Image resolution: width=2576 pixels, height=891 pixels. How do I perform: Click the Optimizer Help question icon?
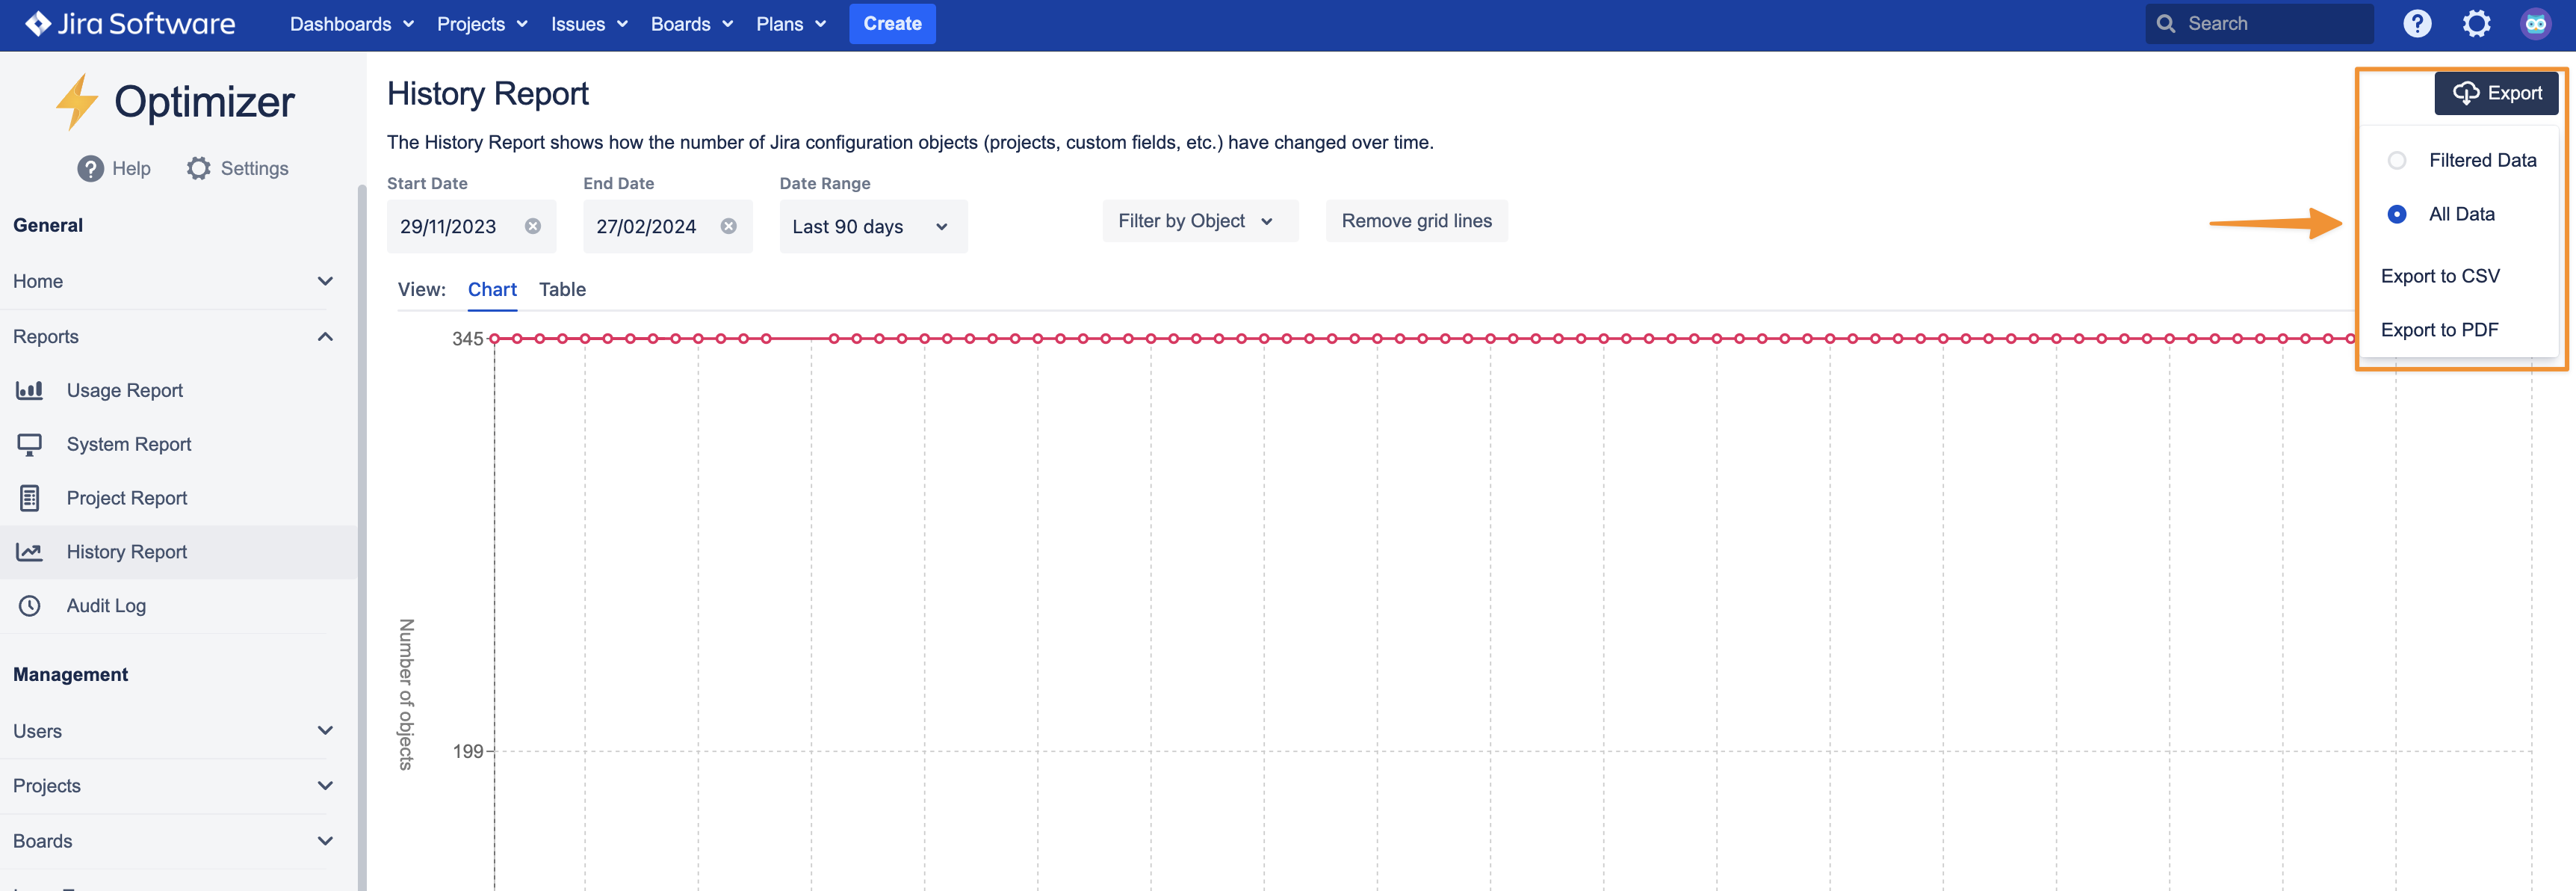pyautogui.click(x=90, y=168)
